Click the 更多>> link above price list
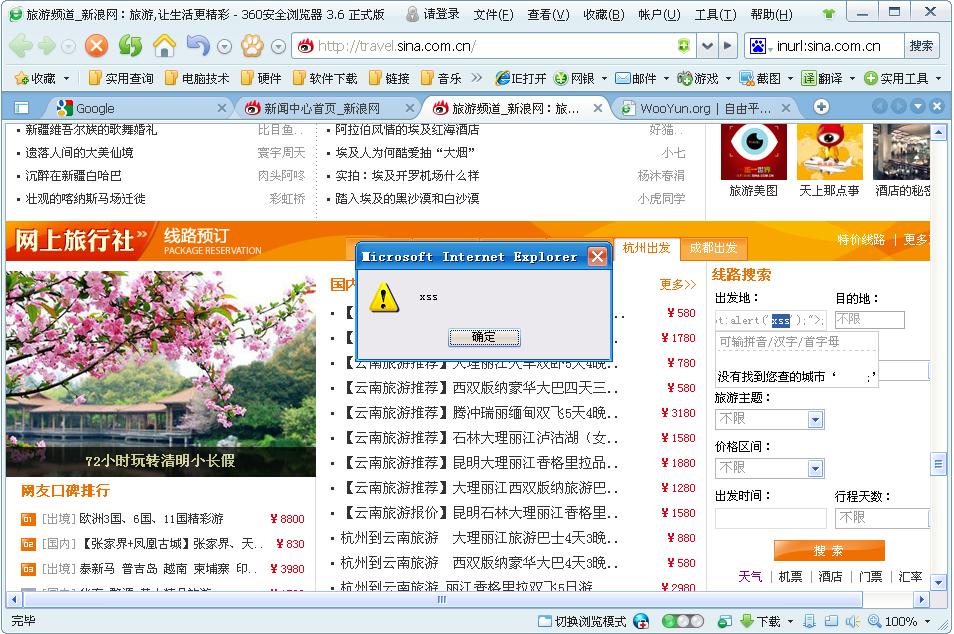Screen dimensions: 954x634 tap(677, 285)
